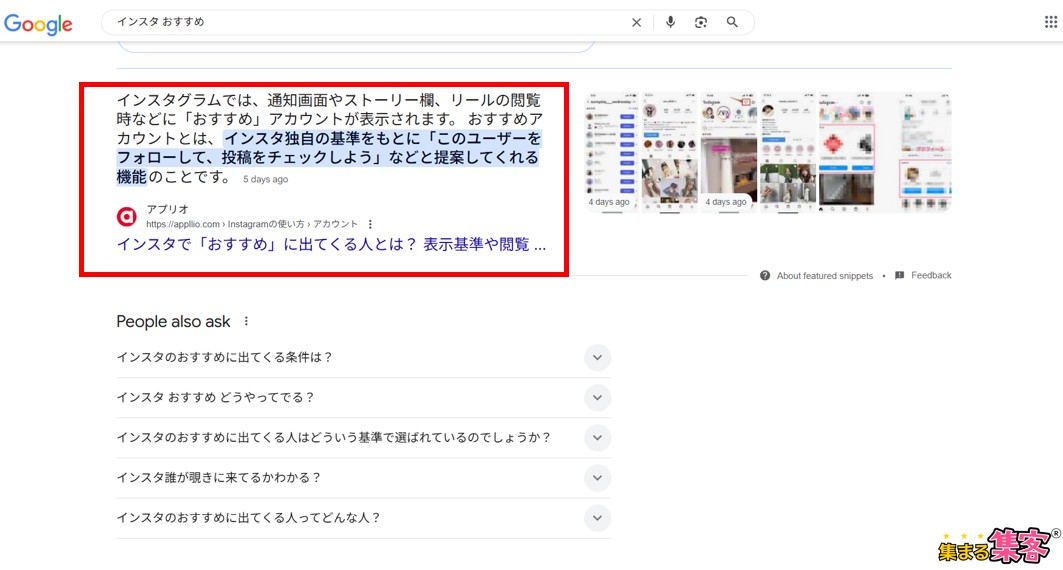Screen dimensions: 1063x570
Task: Open the 「インスタで「おすすめ」に出てくる人とは？」 result link
Action: (331, 245)
